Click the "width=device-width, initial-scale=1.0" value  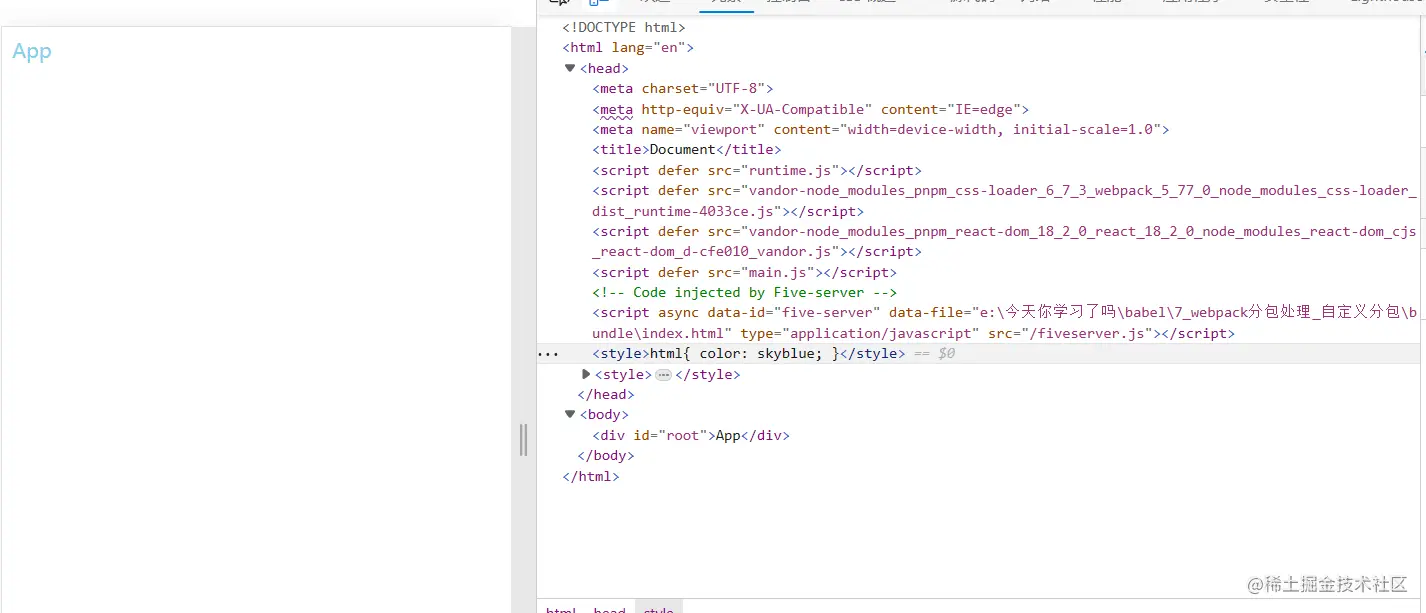click(1002, 129)
